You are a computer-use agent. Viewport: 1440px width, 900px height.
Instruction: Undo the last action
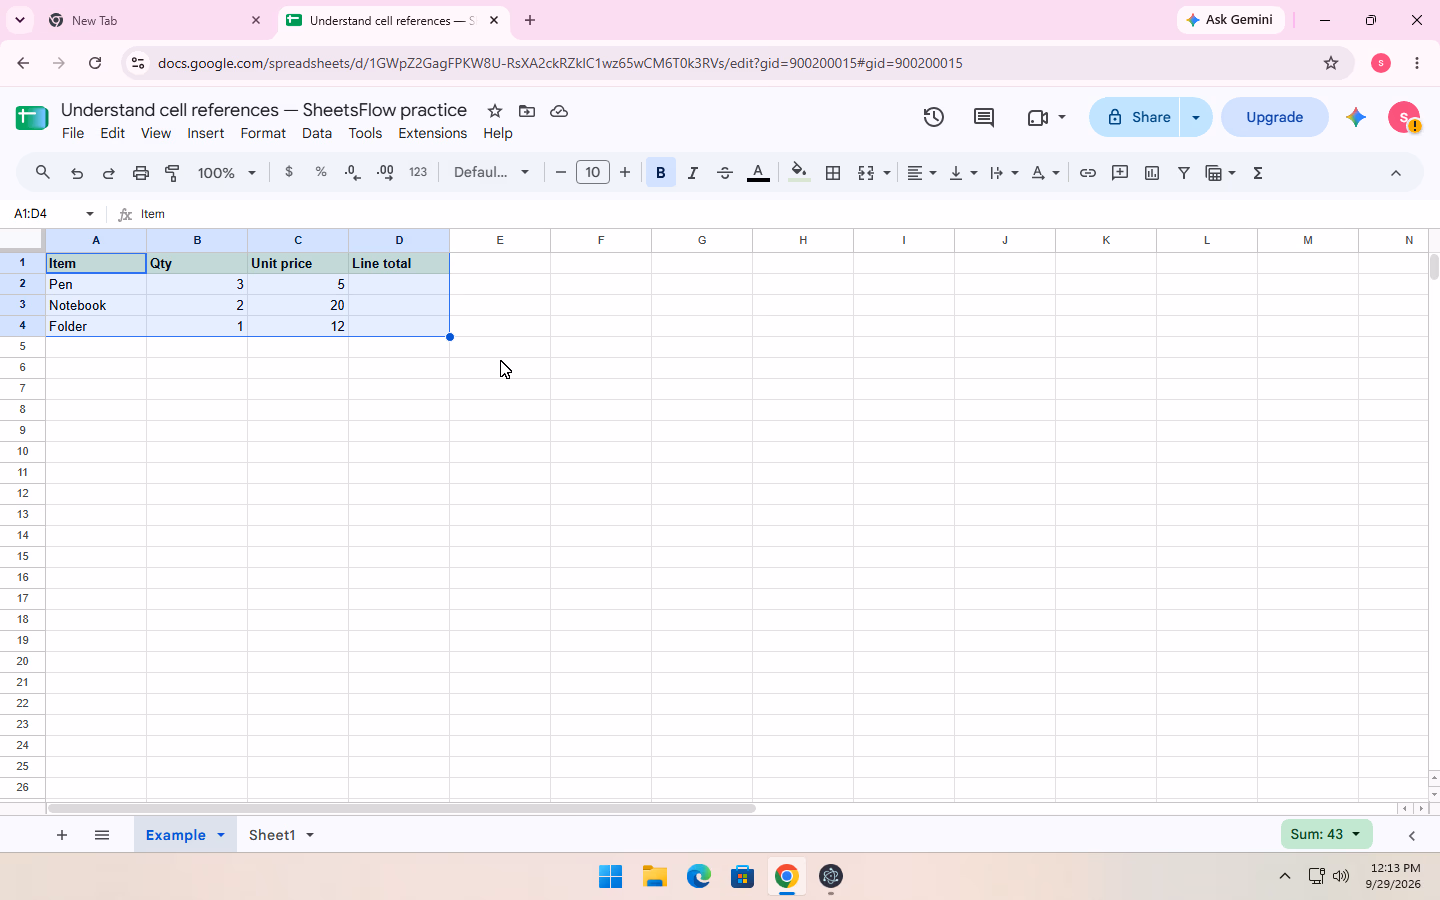click(x=77, y=173)
